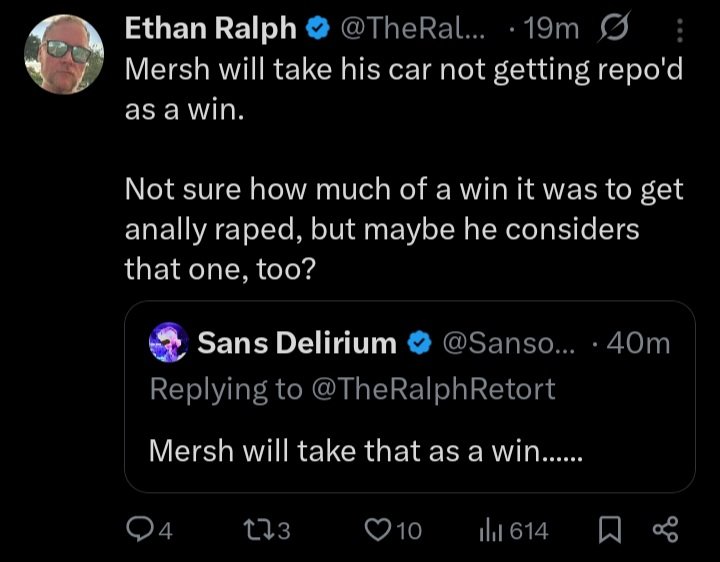
Task: View analytics showing 614 views
Action: (513, 530)
